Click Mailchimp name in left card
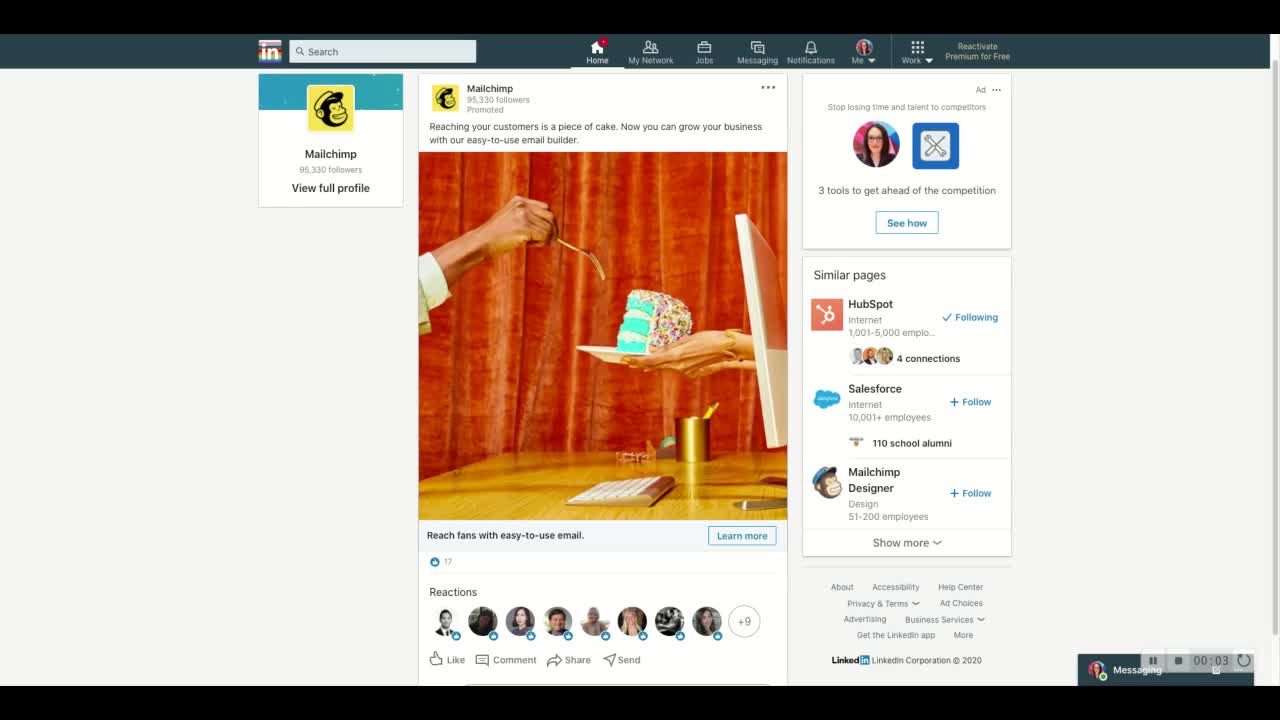 point(331,154)
